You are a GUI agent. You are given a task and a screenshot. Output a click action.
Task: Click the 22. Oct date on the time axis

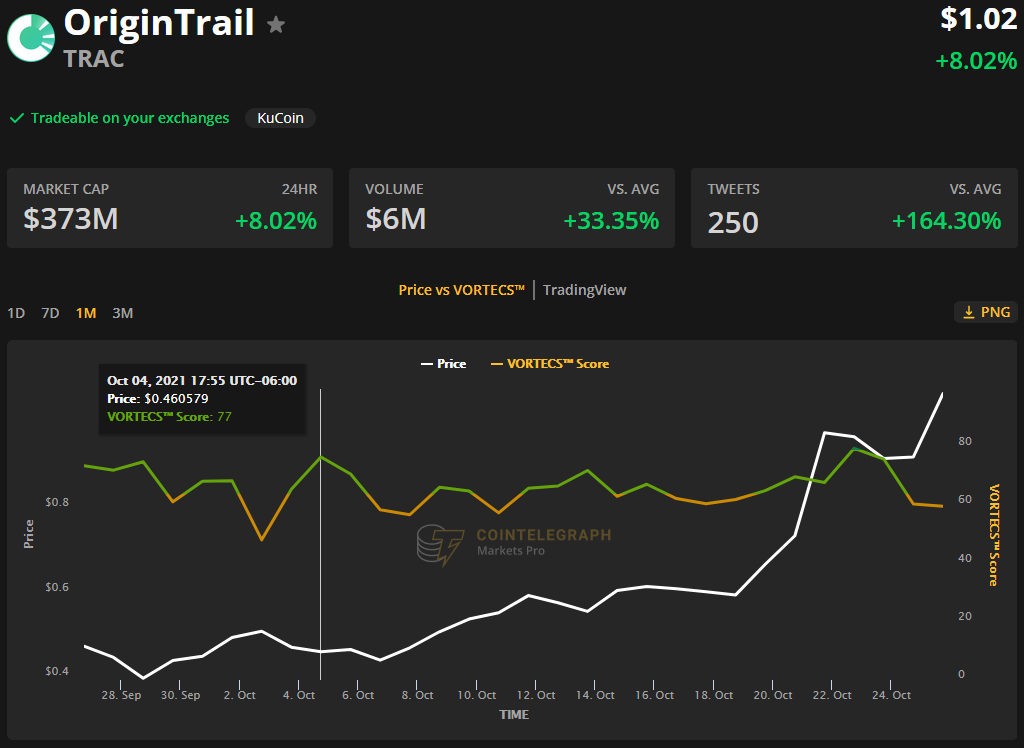click(x=832, y=695)
